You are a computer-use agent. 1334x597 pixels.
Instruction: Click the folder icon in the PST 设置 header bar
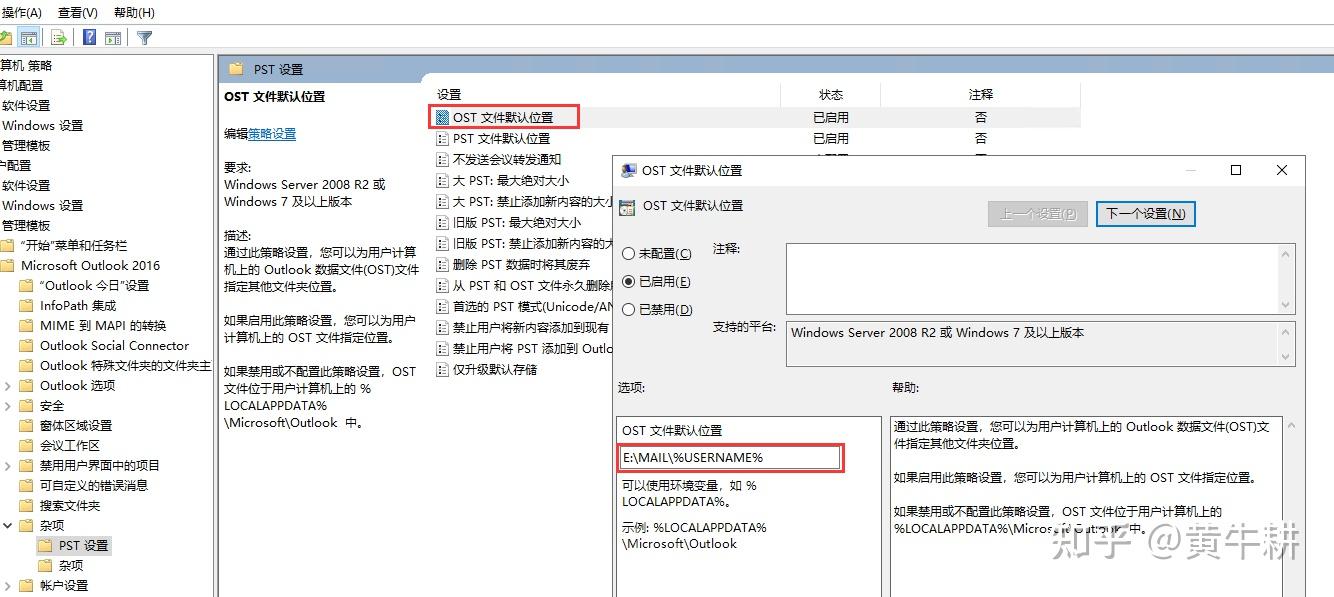[236, 69]
